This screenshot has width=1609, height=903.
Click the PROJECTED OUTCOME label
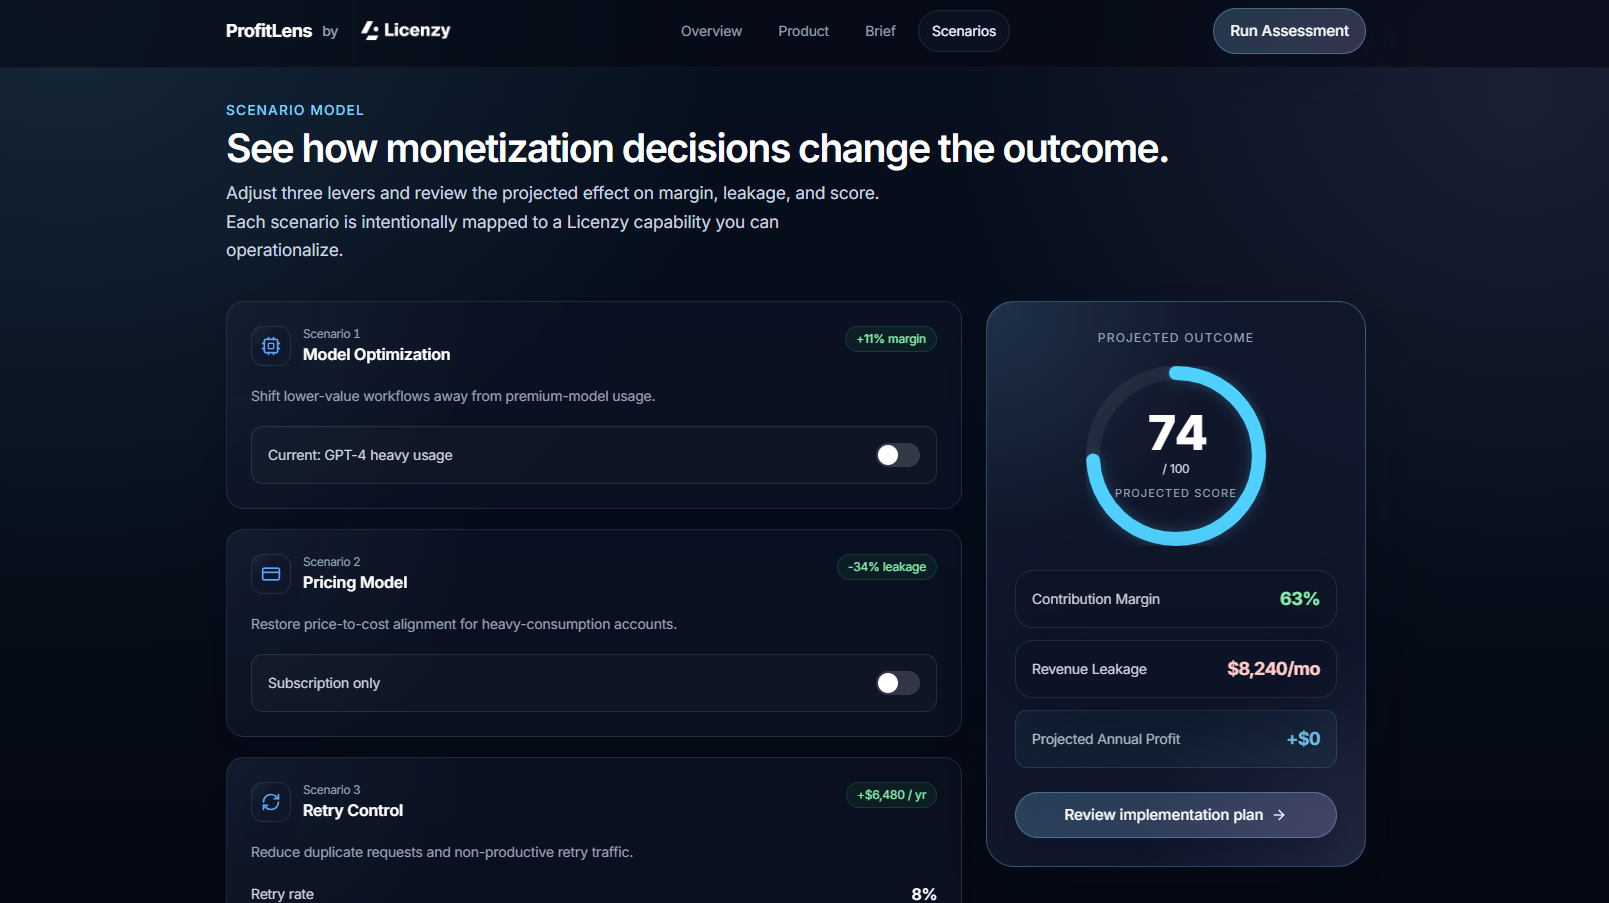(x=1175, y=338)
